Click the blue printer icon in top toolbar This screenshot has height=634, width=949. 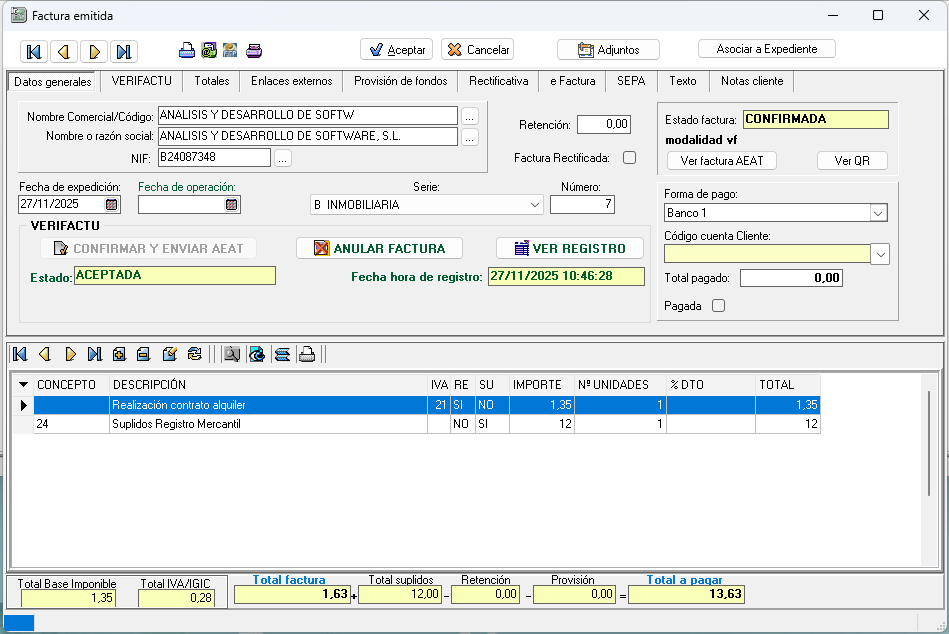(x=186, y=51)
